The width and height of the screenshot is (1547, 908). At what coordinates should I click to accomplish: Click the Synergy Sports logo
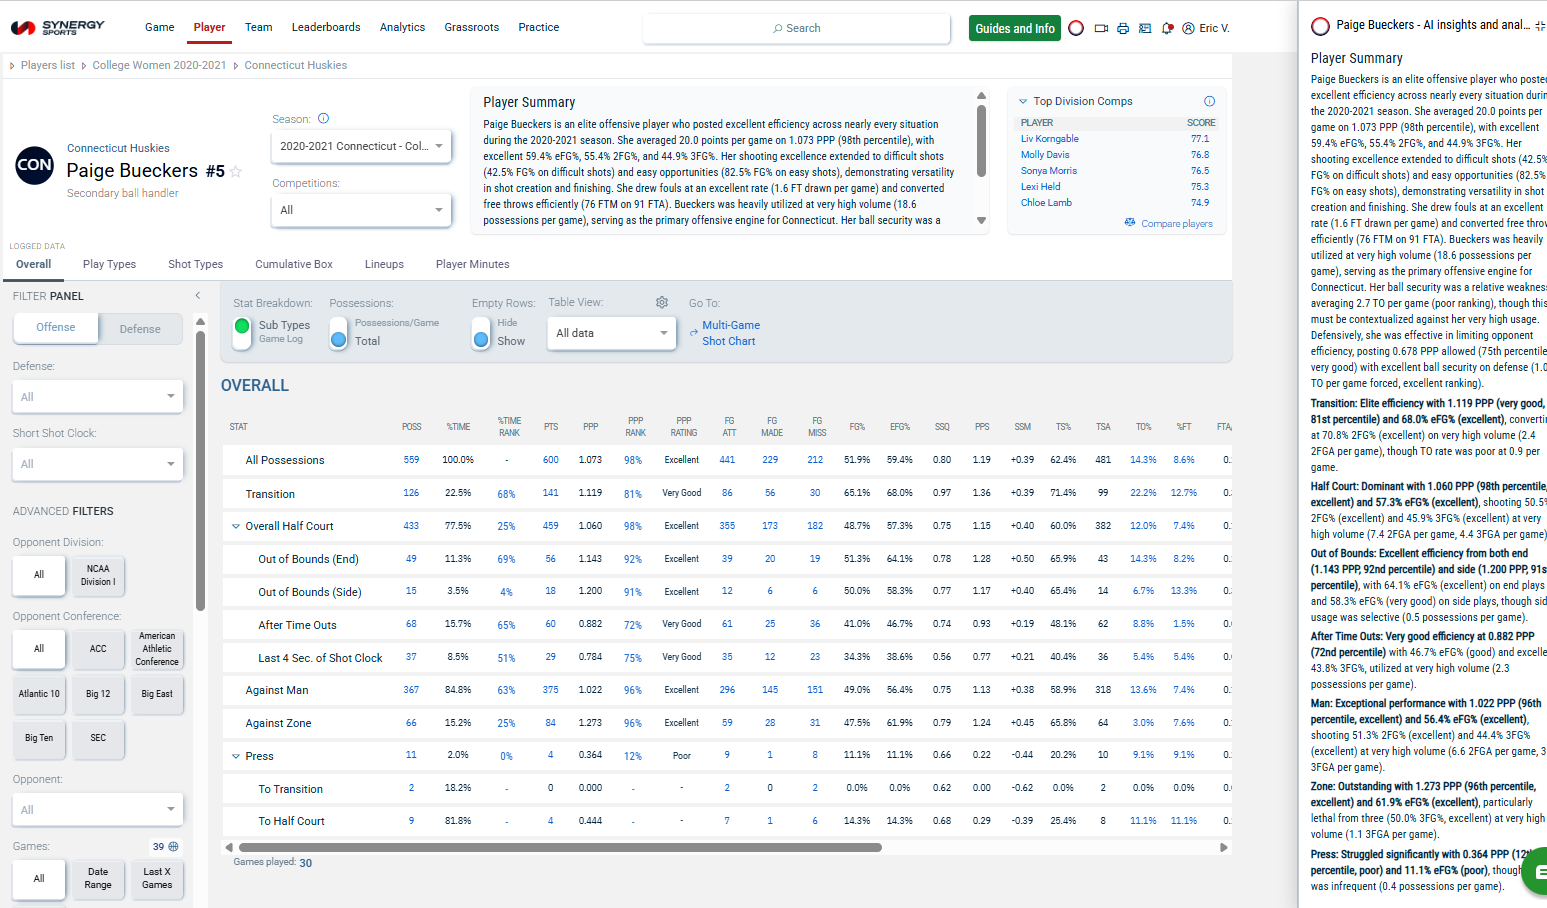tap(58, 27)
